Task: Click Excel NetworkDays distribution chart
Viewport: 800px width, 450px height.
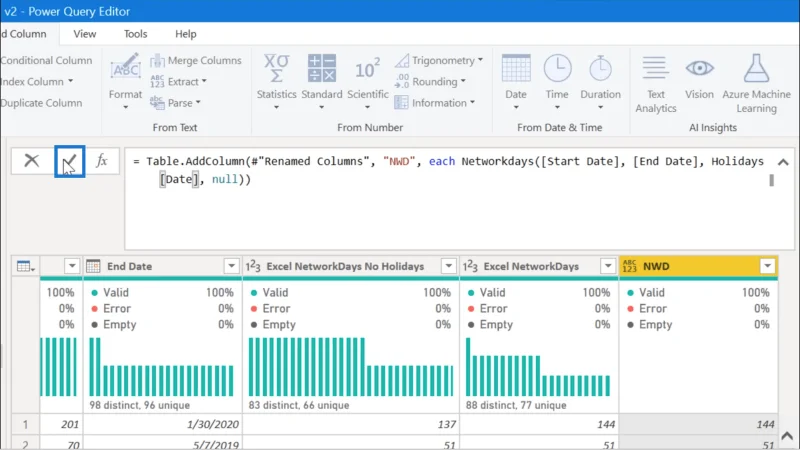Action: tap(538, 367)
